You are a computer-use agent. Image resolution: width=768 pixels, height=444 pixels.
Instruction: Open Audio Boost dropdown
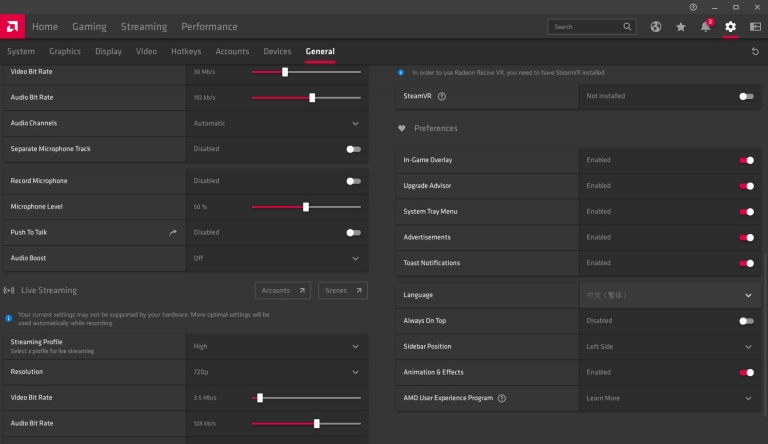(277, 258)
